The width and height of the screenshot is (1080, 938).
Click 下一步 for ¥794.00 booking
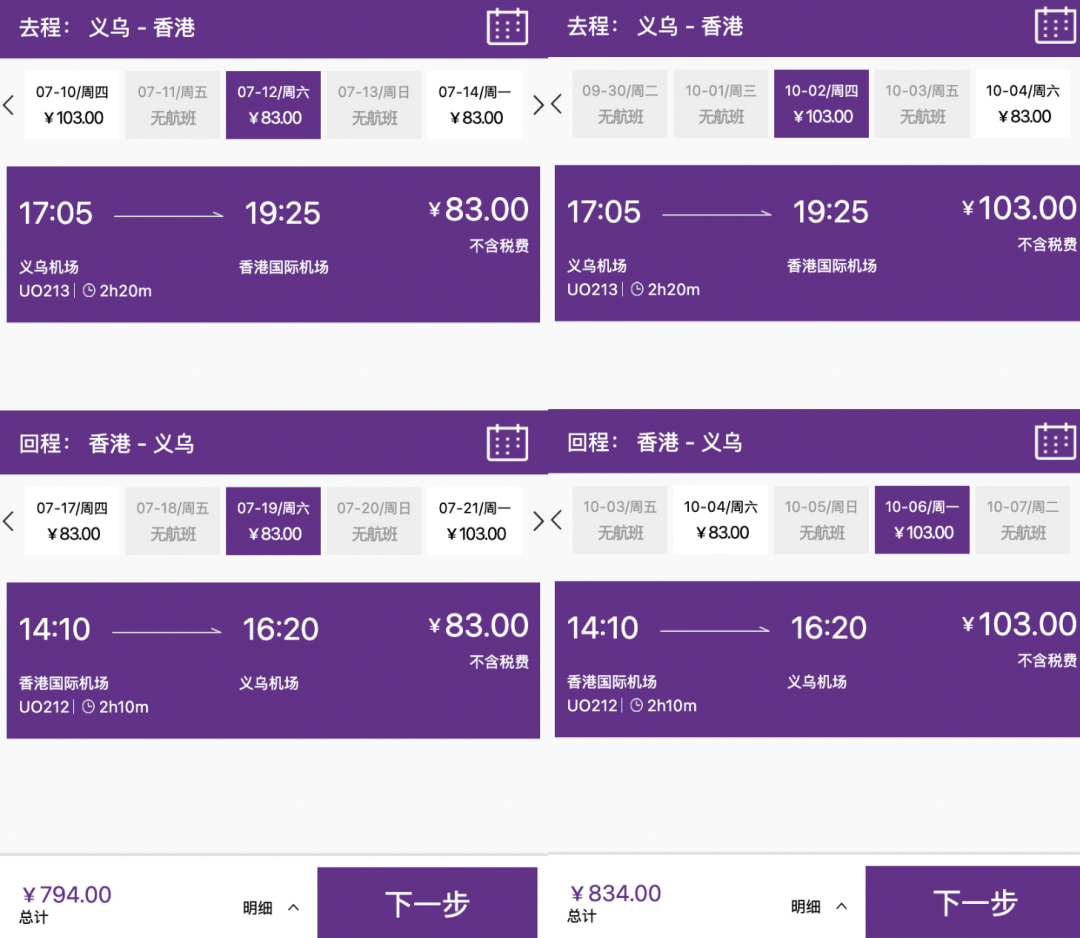[427, 903]
